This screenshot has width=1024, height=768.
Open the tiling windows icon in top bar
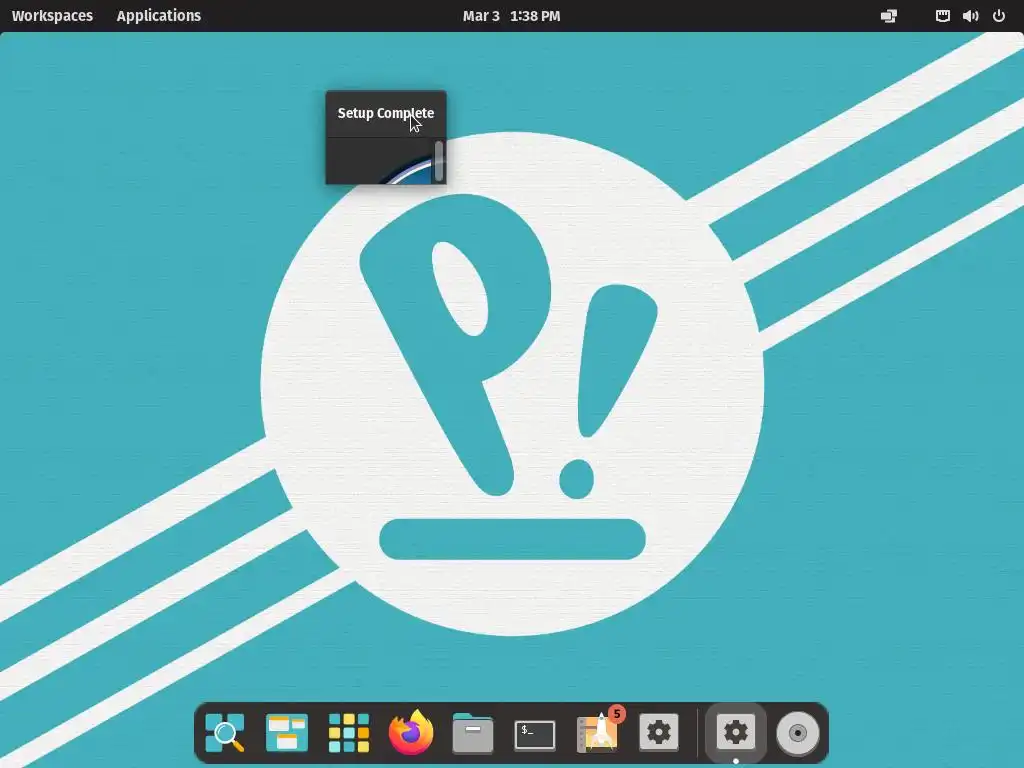pyautogui.click(x=889, y=16)
